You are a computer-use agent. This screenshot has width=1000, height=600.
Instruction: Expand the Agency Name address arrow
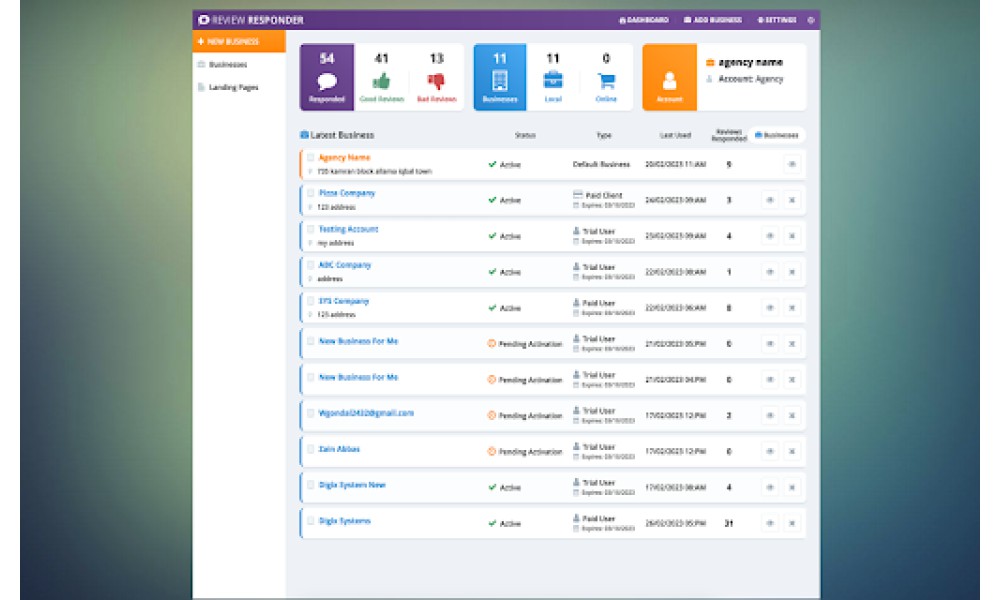click(311, 171)
